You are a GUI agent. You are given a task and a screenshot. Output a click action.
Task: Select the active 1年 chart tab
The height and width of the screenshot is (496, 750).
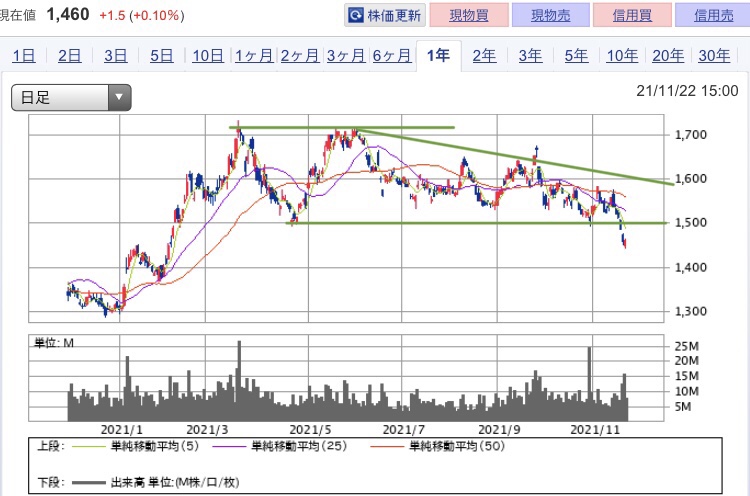pyautogui.click(x=439, y=56)
